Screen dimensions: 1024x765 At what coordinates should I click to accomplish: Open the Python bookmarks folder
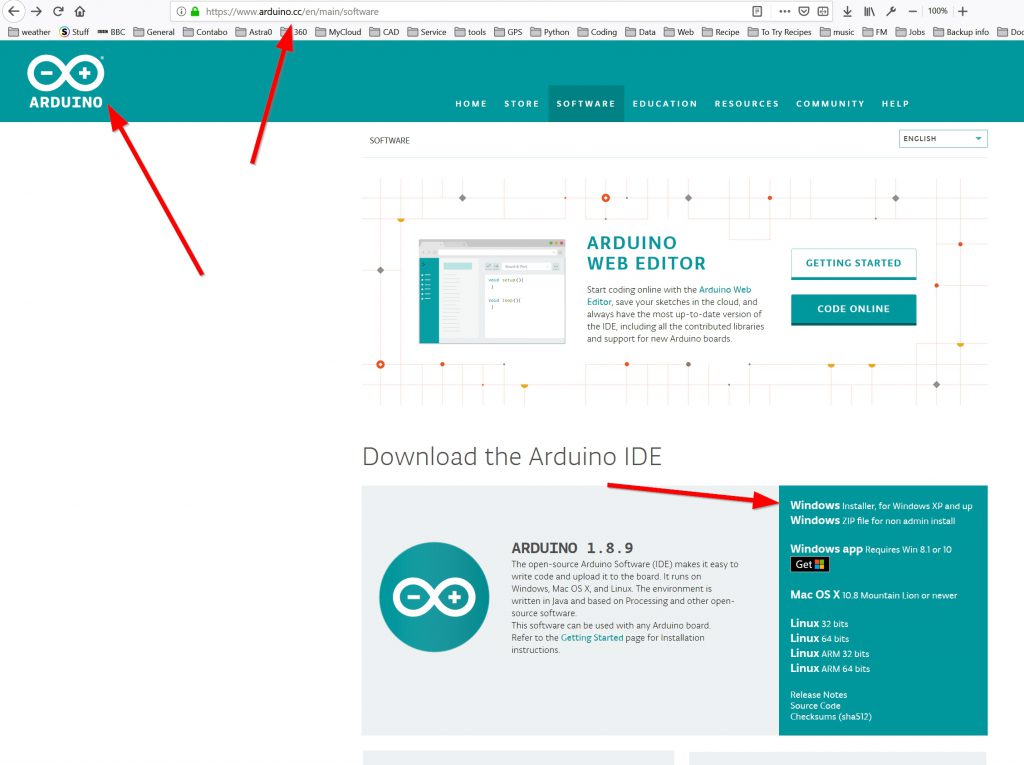coord(550,32)
